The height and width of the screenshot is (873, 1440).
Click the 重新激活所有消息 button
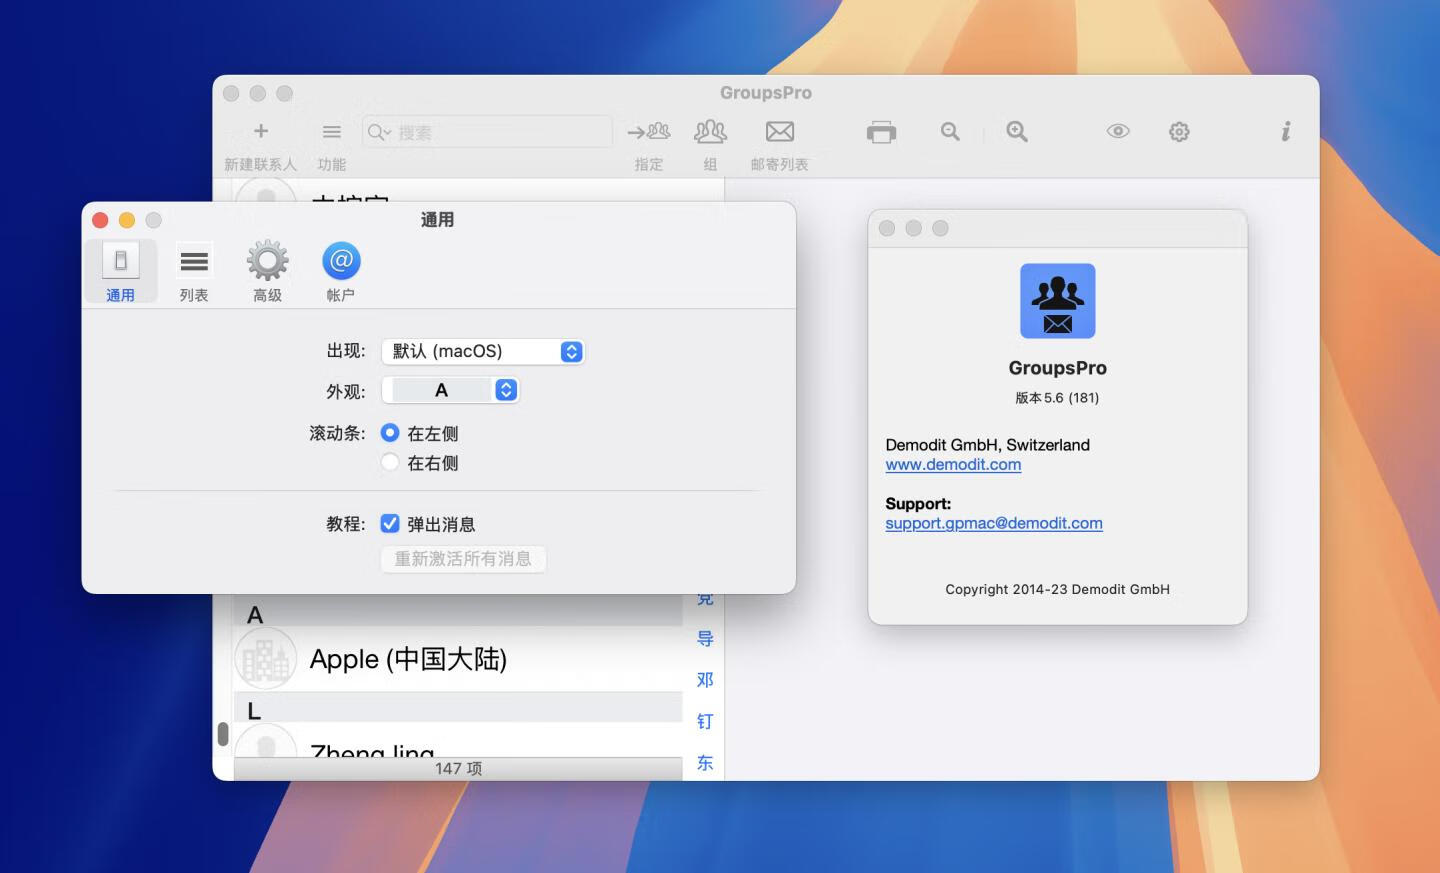[463, 558]
